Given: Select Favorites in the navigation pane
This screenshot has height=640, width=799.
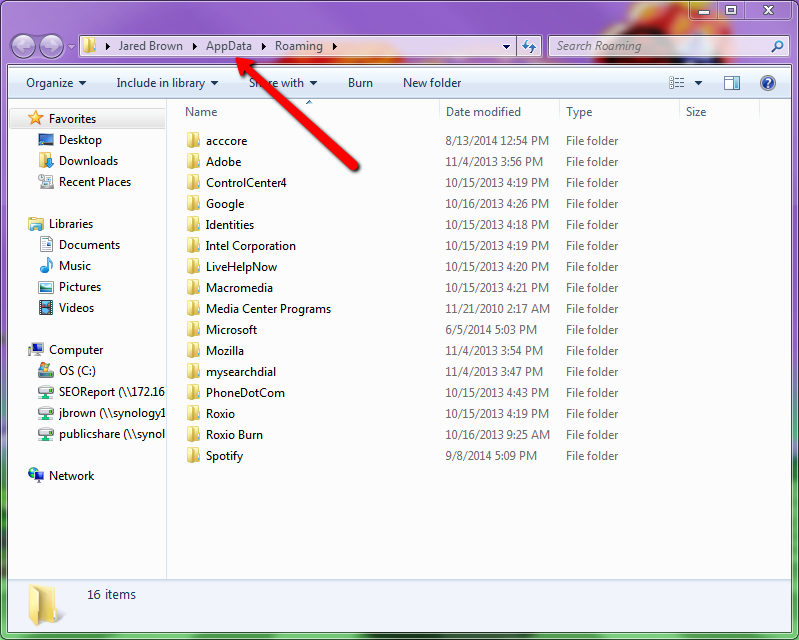Looking at the screenshot, I should [x=72, y=119].
